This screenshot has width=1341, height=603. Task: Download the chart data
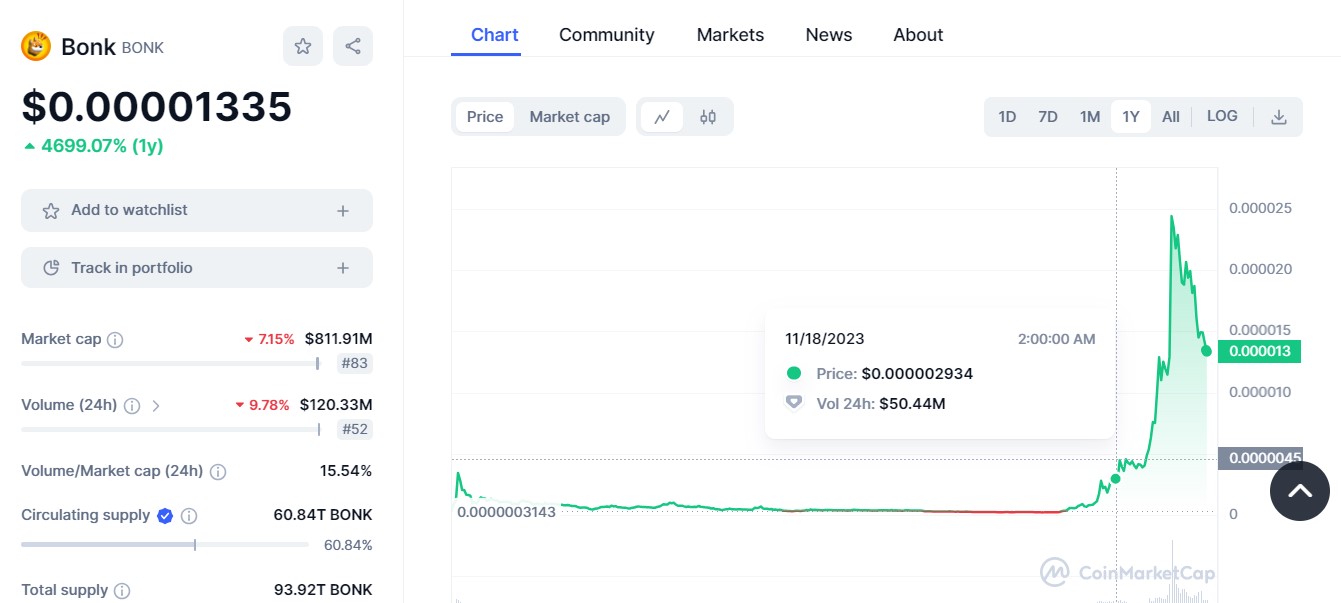point(1278,117)
